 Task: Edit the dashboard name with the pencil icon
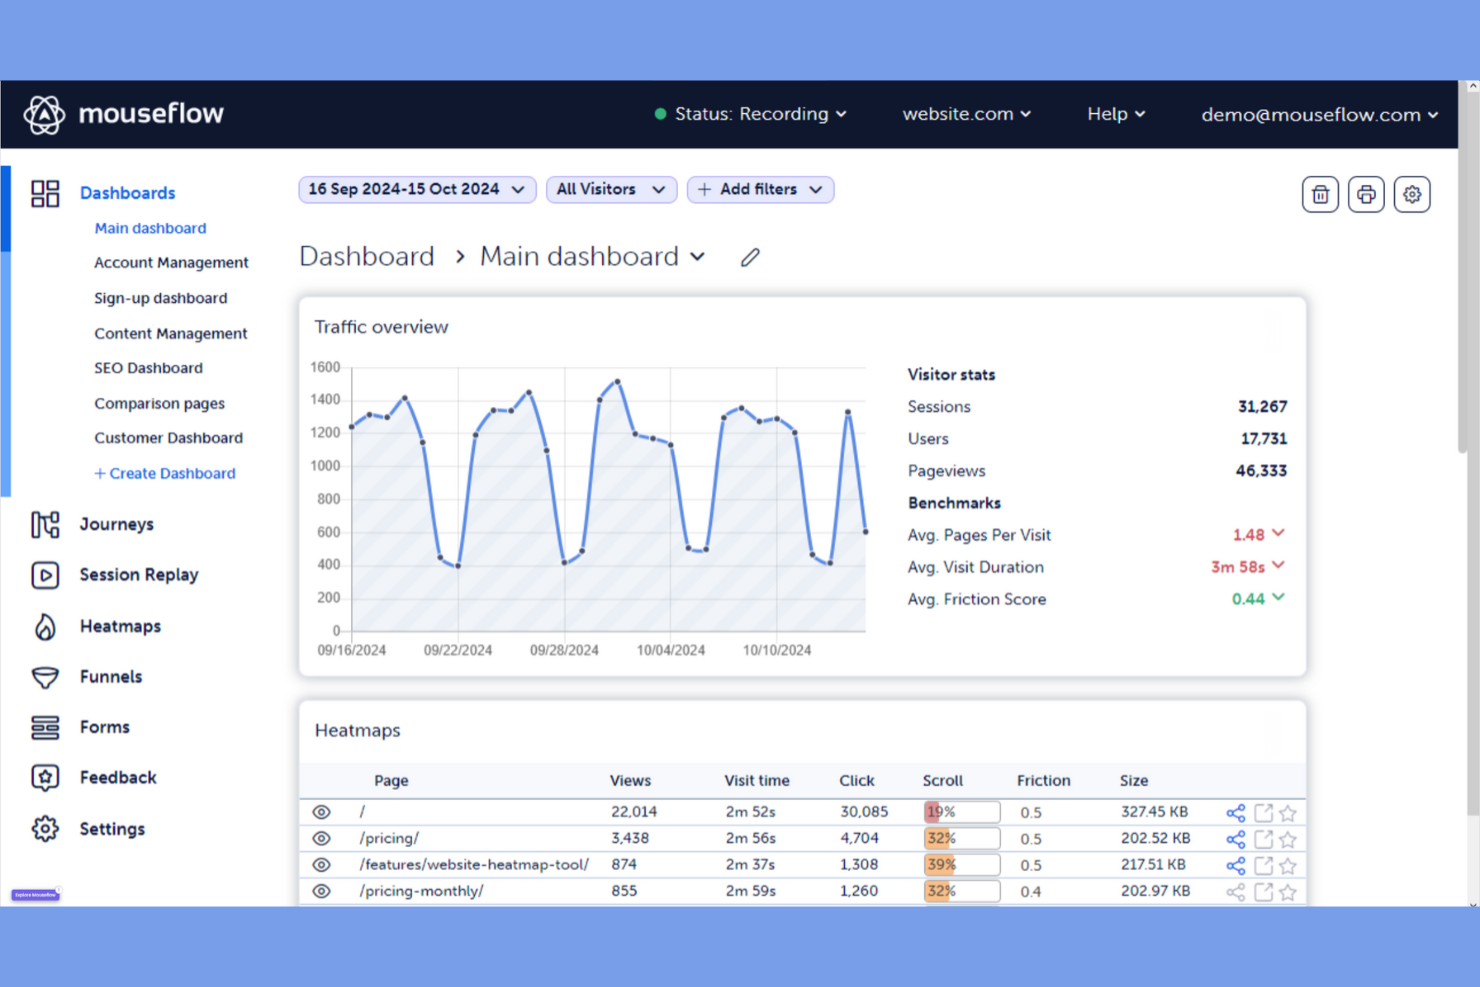coord(749,257)
